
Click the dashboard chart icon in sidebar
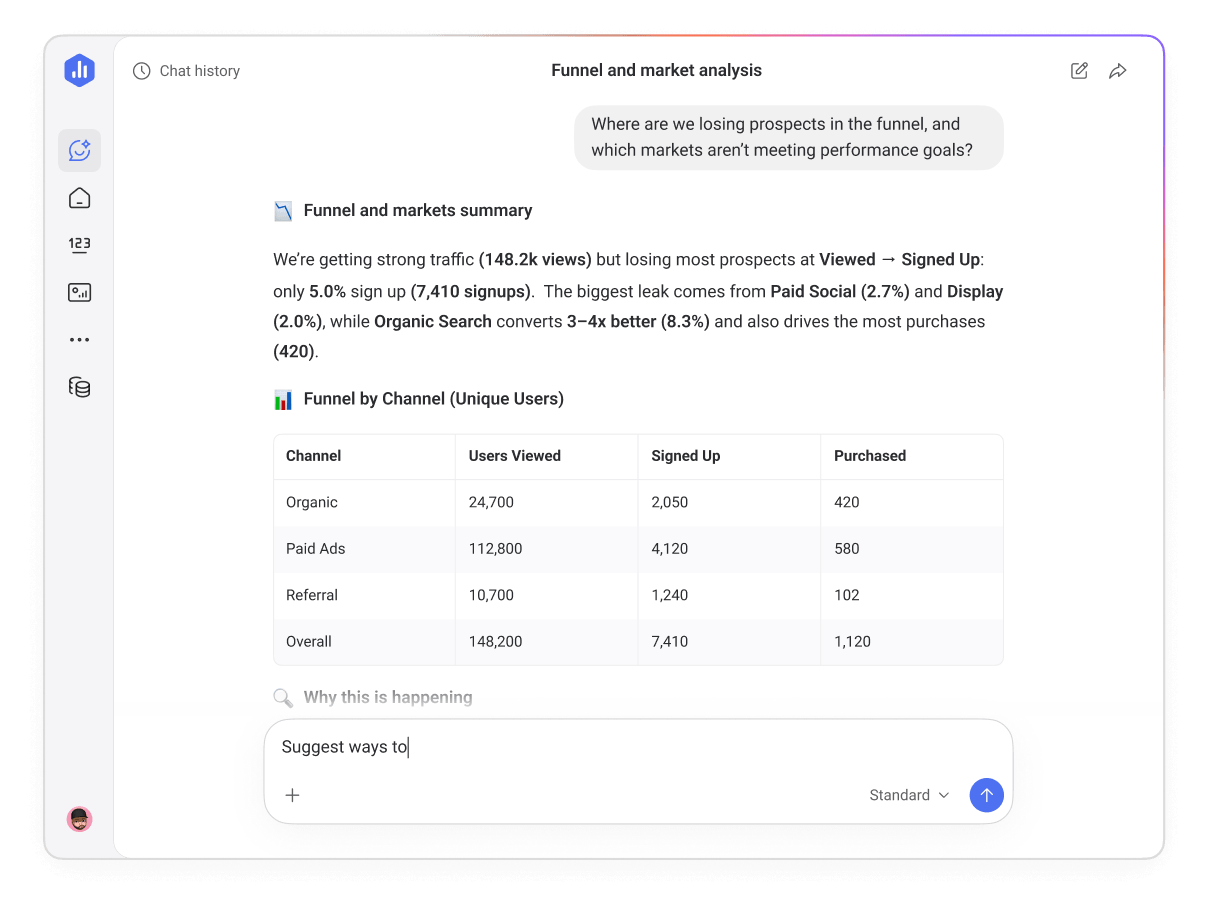79,292
